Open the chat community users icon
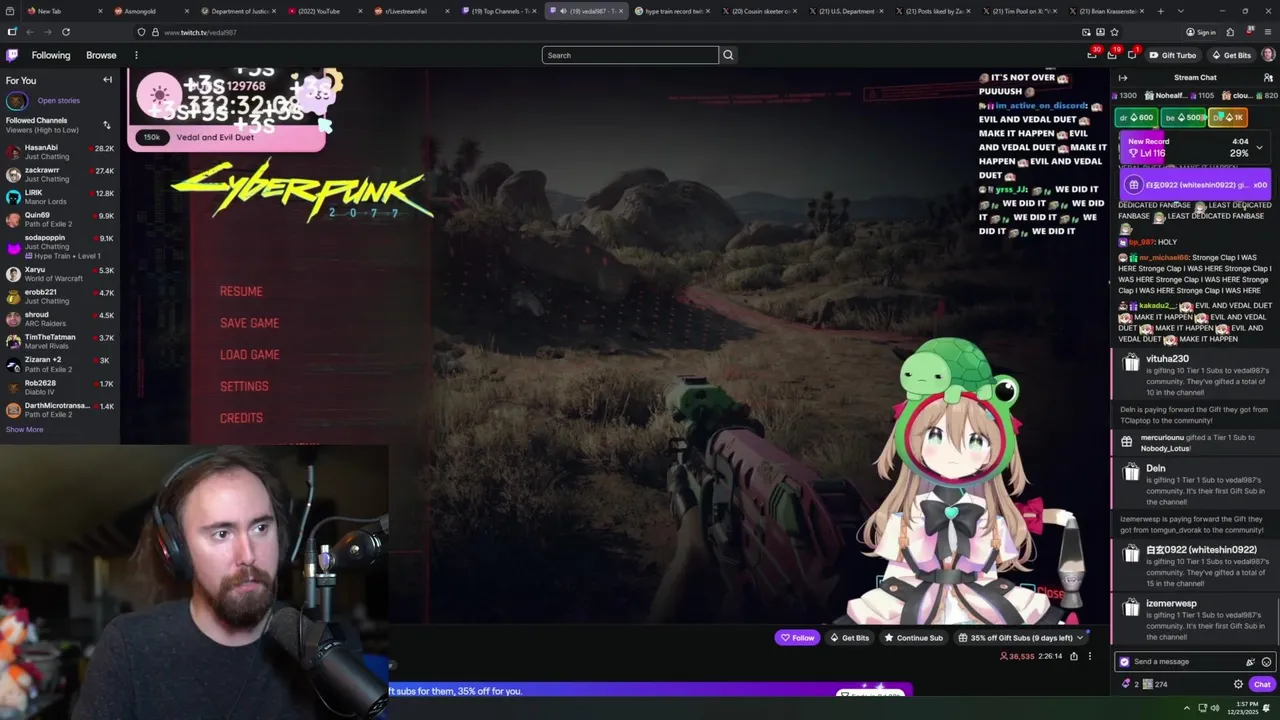This screenshot has height=720, width=1280. point(1268,78)
